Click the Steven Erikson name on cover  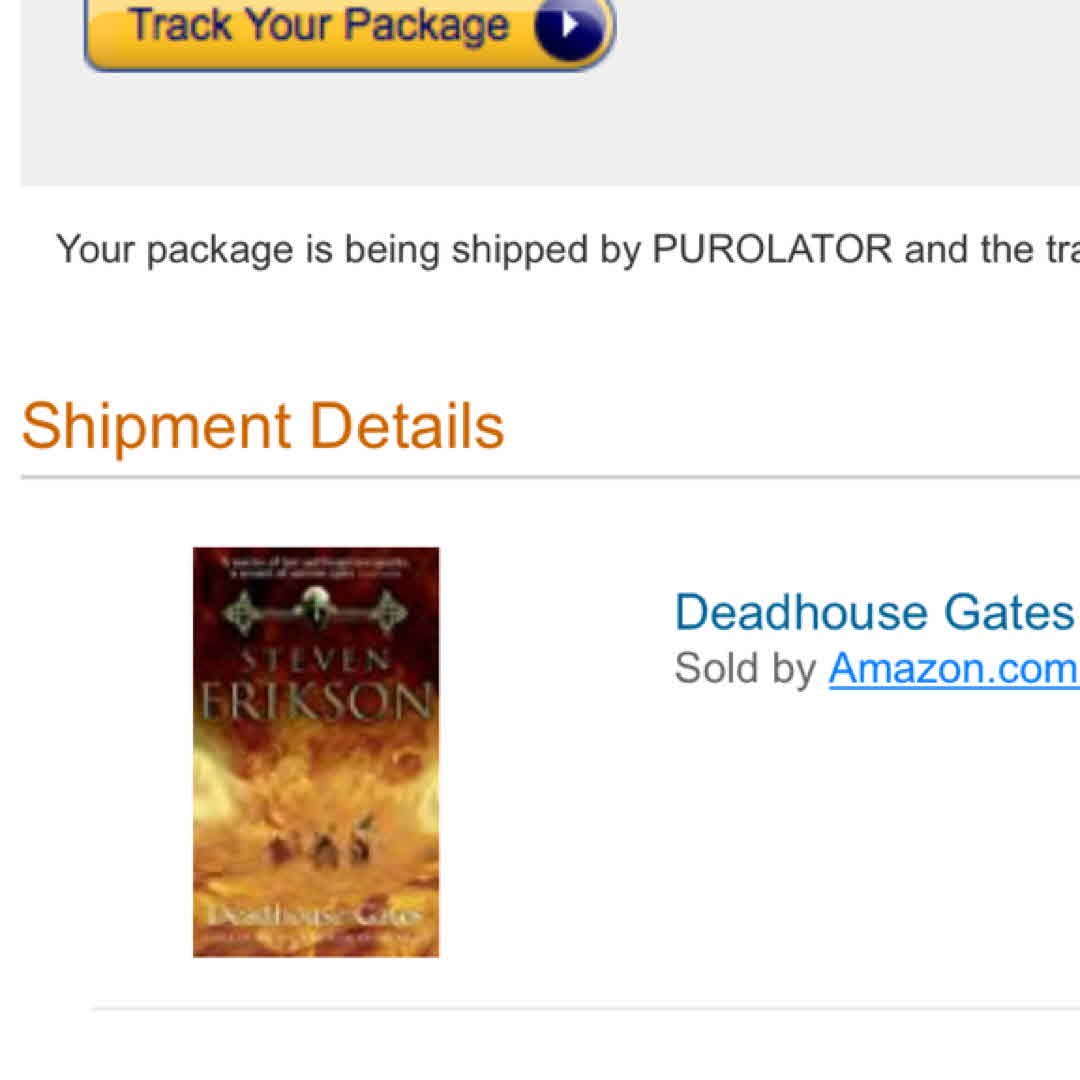[316, 678]
